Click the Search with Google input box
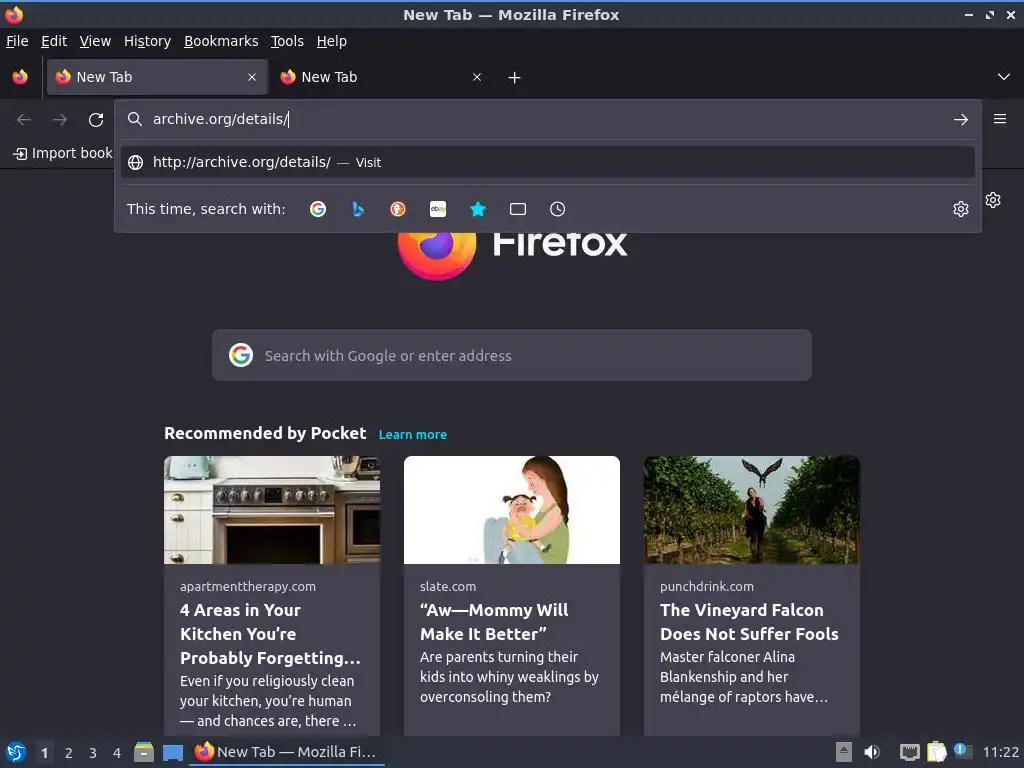The image size is (1024, 768). (512, 355)
